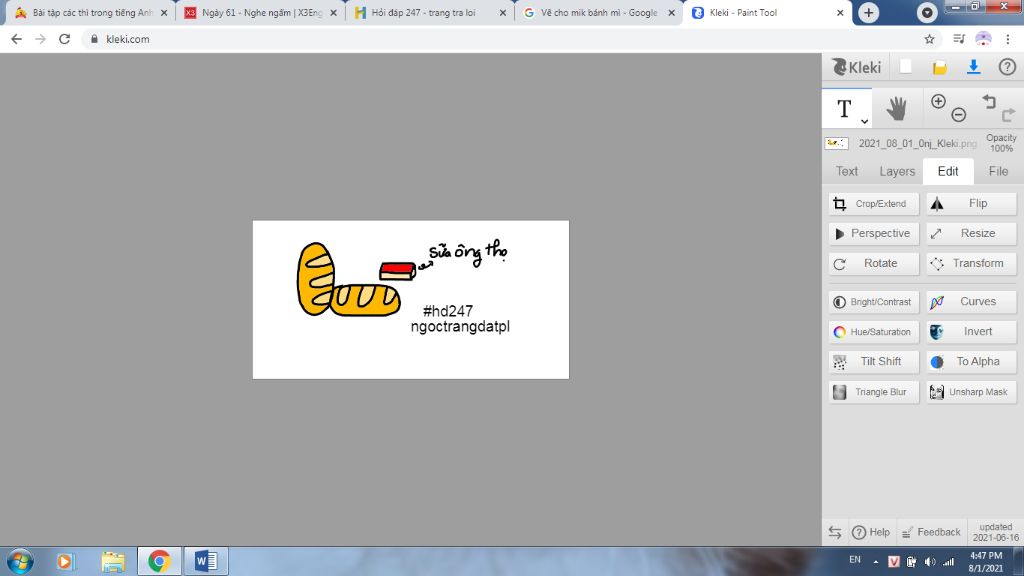The height and width of the screenshot is (576, 1024).
Task: Open the Crop/Extend tool
Action: [874, 204]
